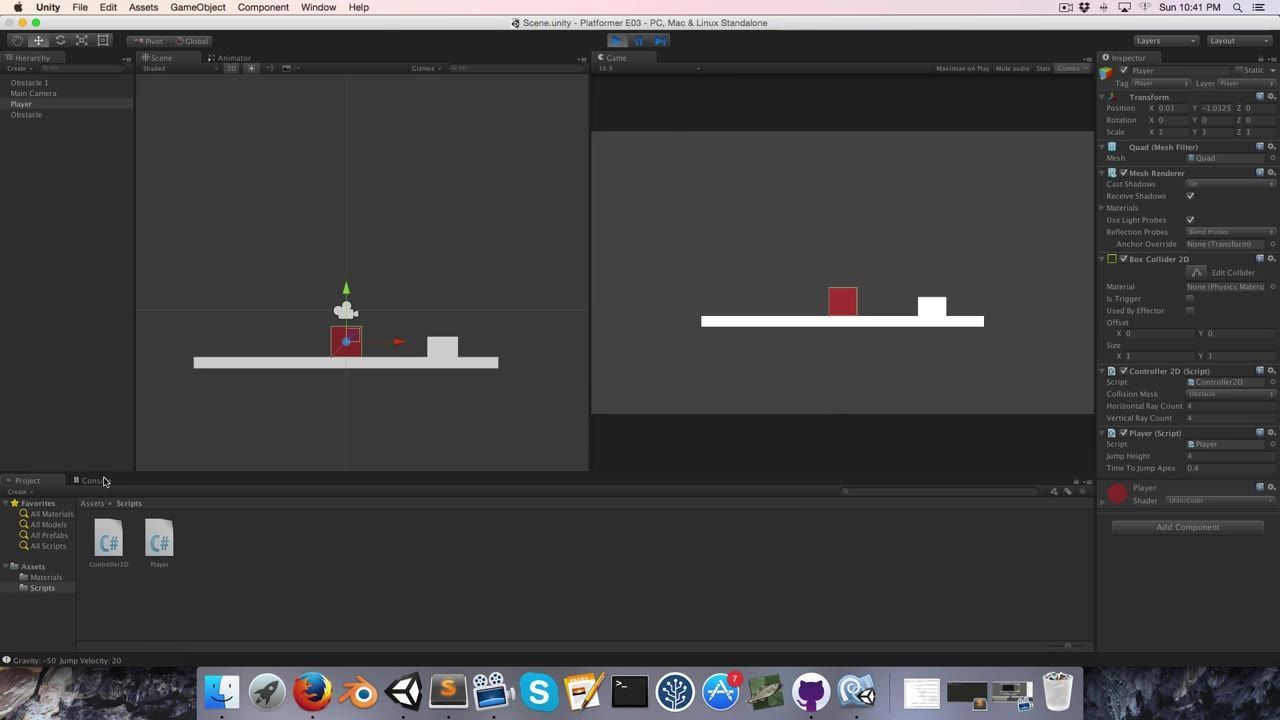Switch to the Console tab
1280x720 pixels.
click(x=93, y=481)
